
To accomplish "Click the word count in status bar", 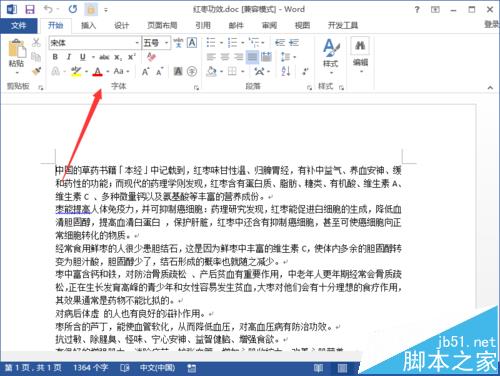I will click(x=90, y=368).
